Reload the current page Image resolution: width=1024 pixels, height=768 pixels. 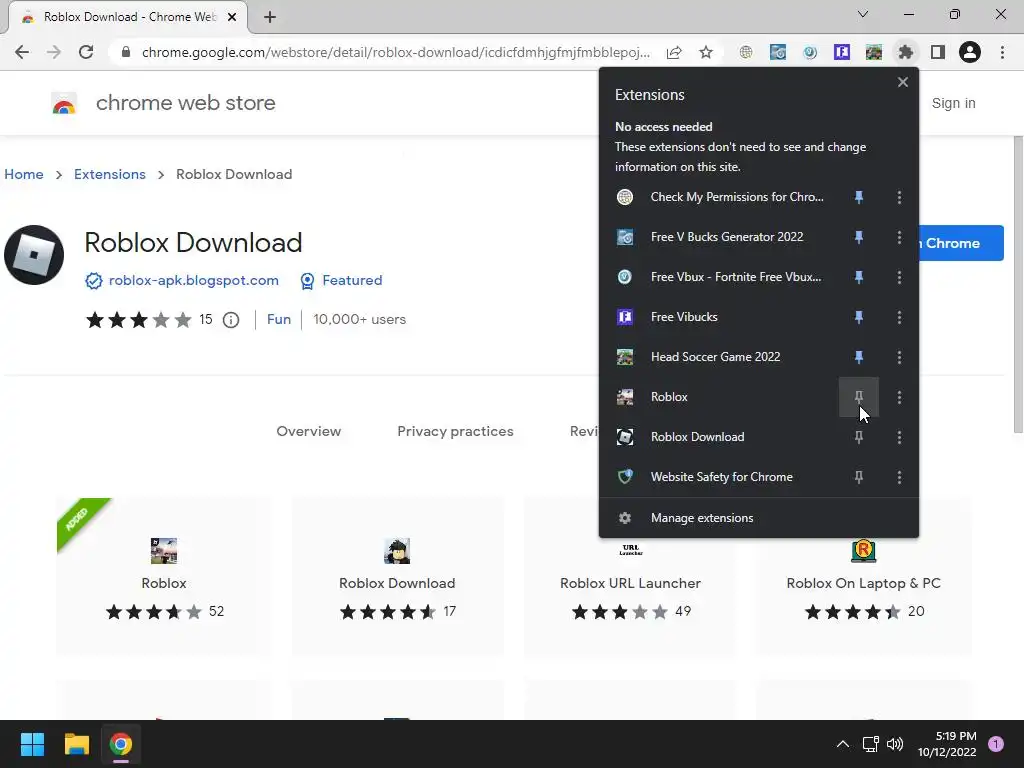coord(86,52)
